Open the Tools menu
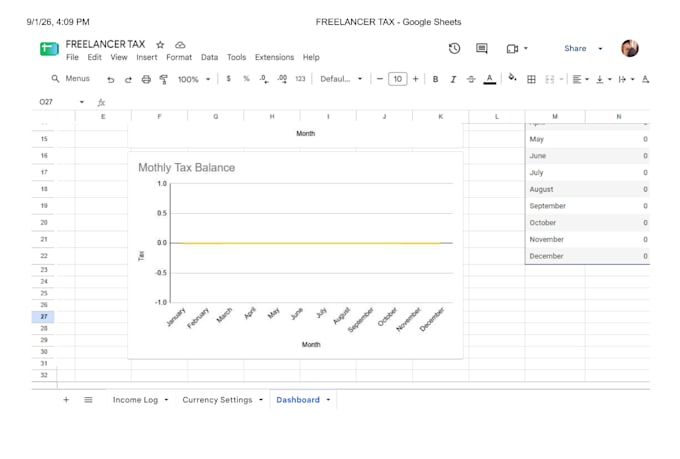The image size is (680, 459). [x=236, y=57]
